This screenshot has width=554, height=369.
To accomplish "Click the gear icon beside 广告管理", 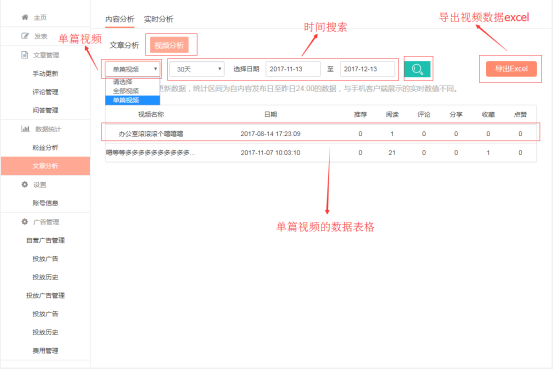I will pyautogui.click(x=24, y=221).
